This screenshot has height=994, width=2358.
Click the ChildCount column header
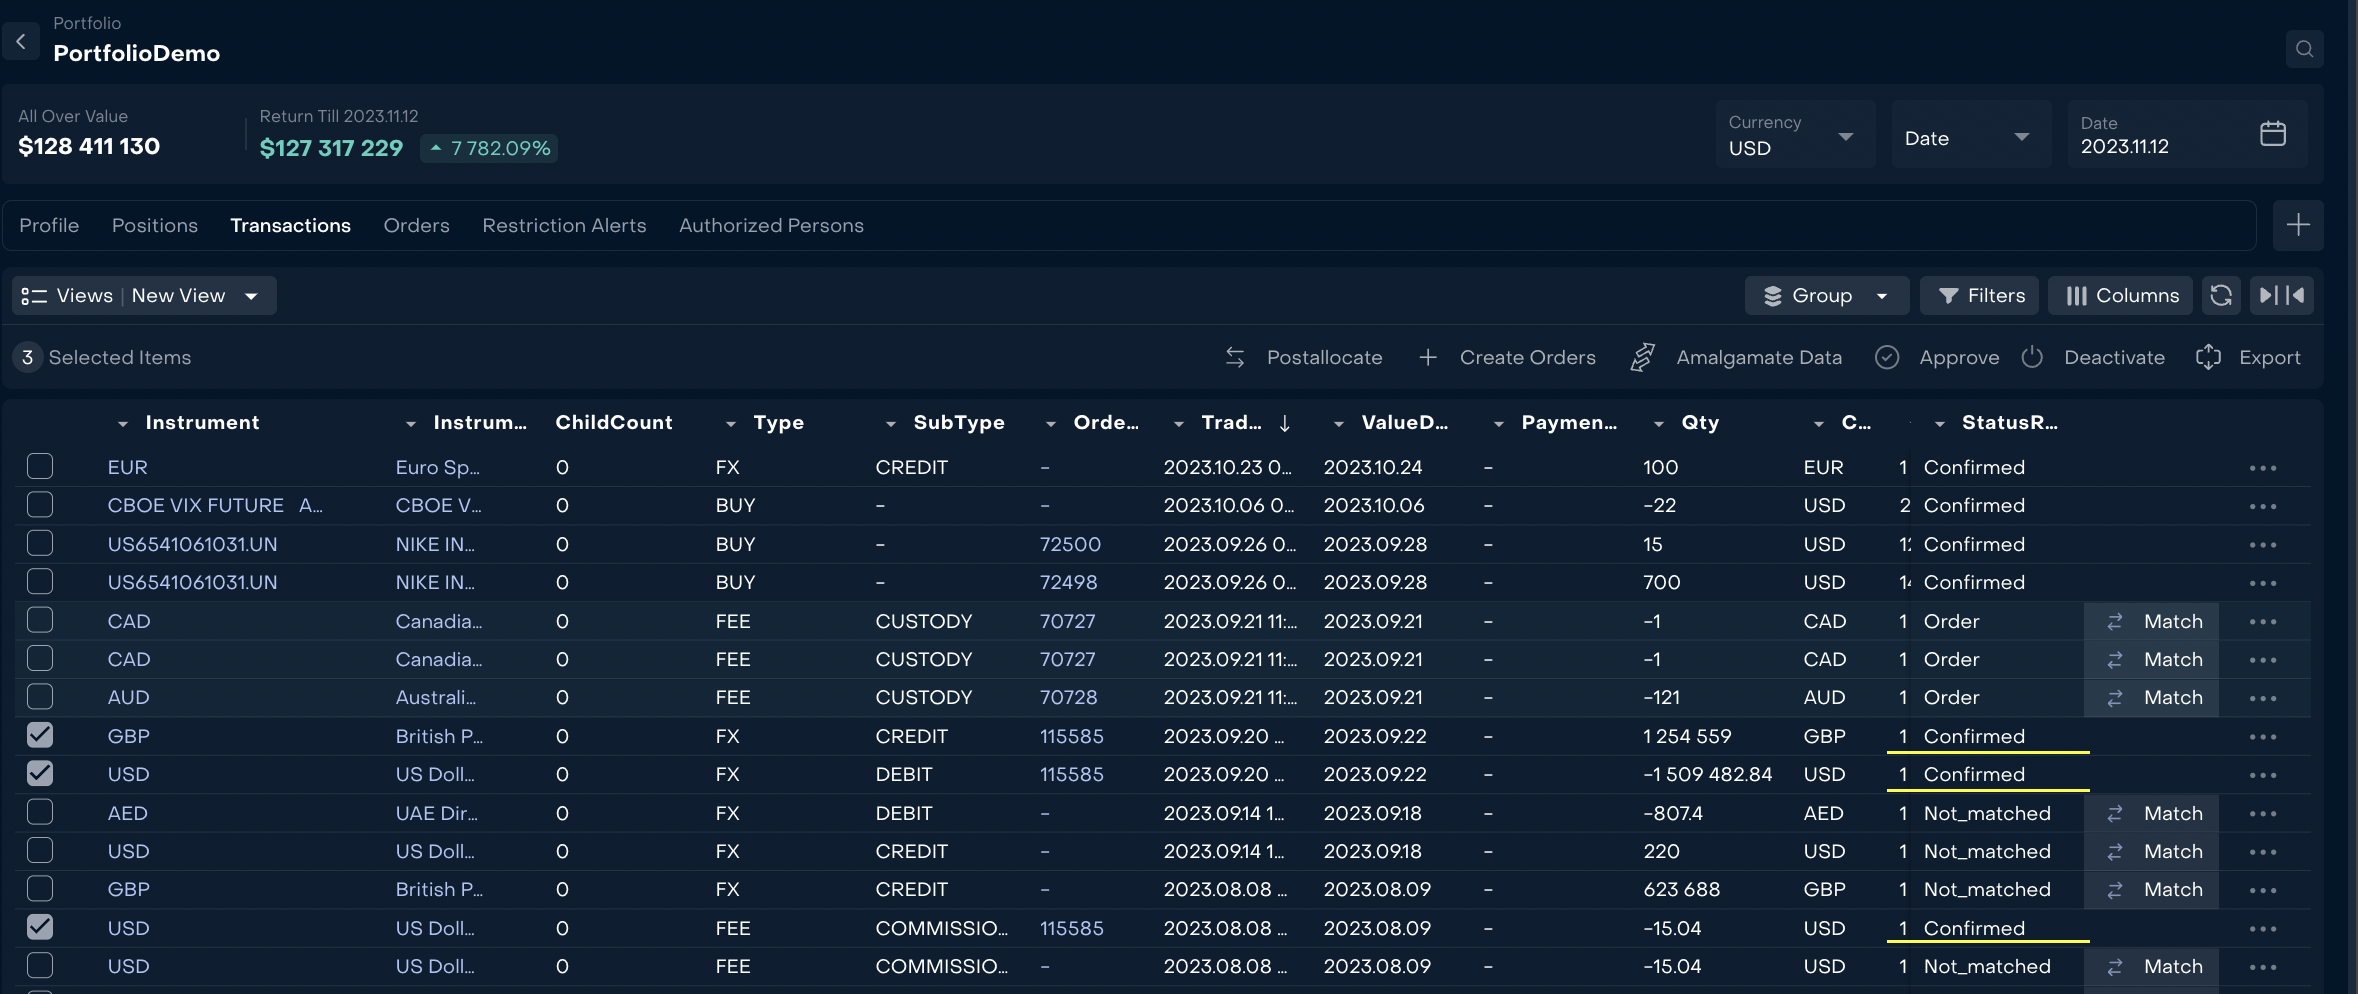tap(614, 422)
